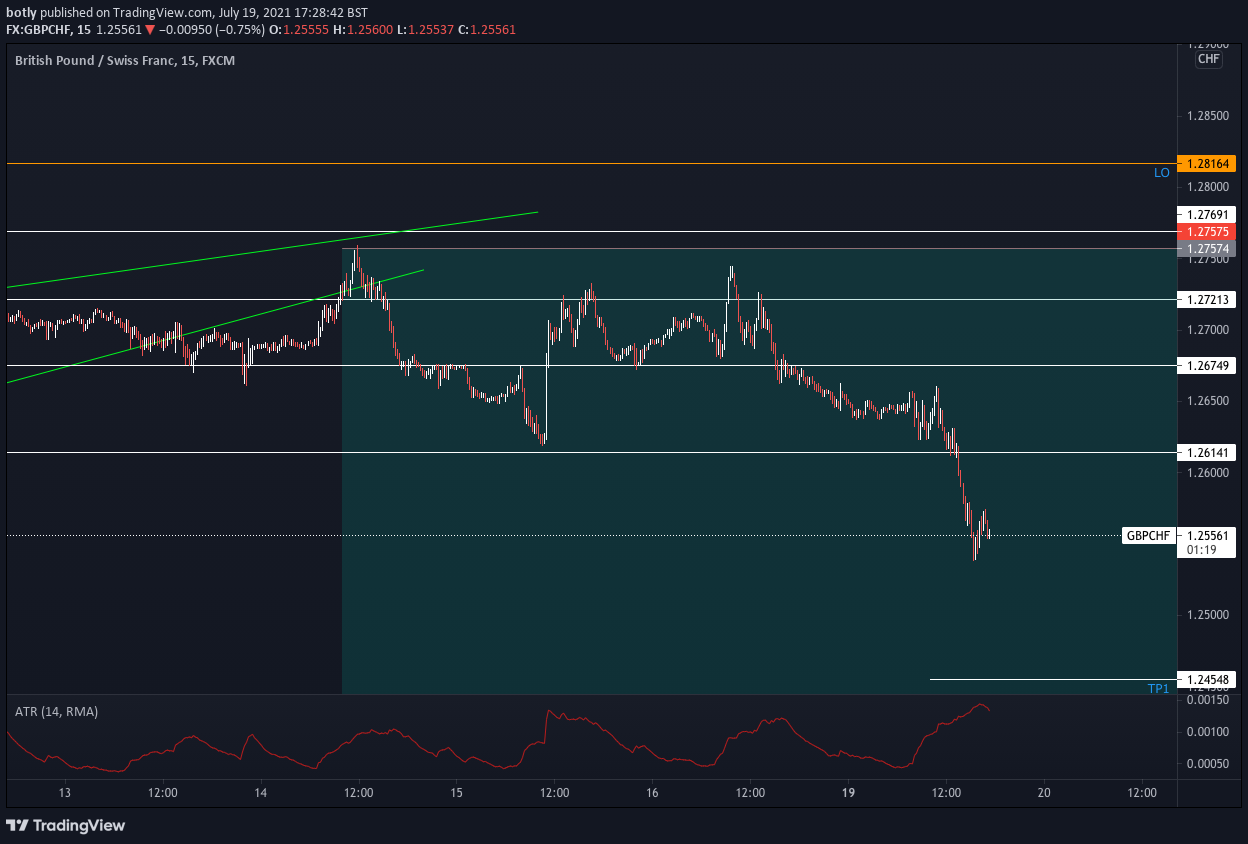Click the date label 16 on time axis
The width and height of the screenshot is (1248, 844).
(652, 793)
